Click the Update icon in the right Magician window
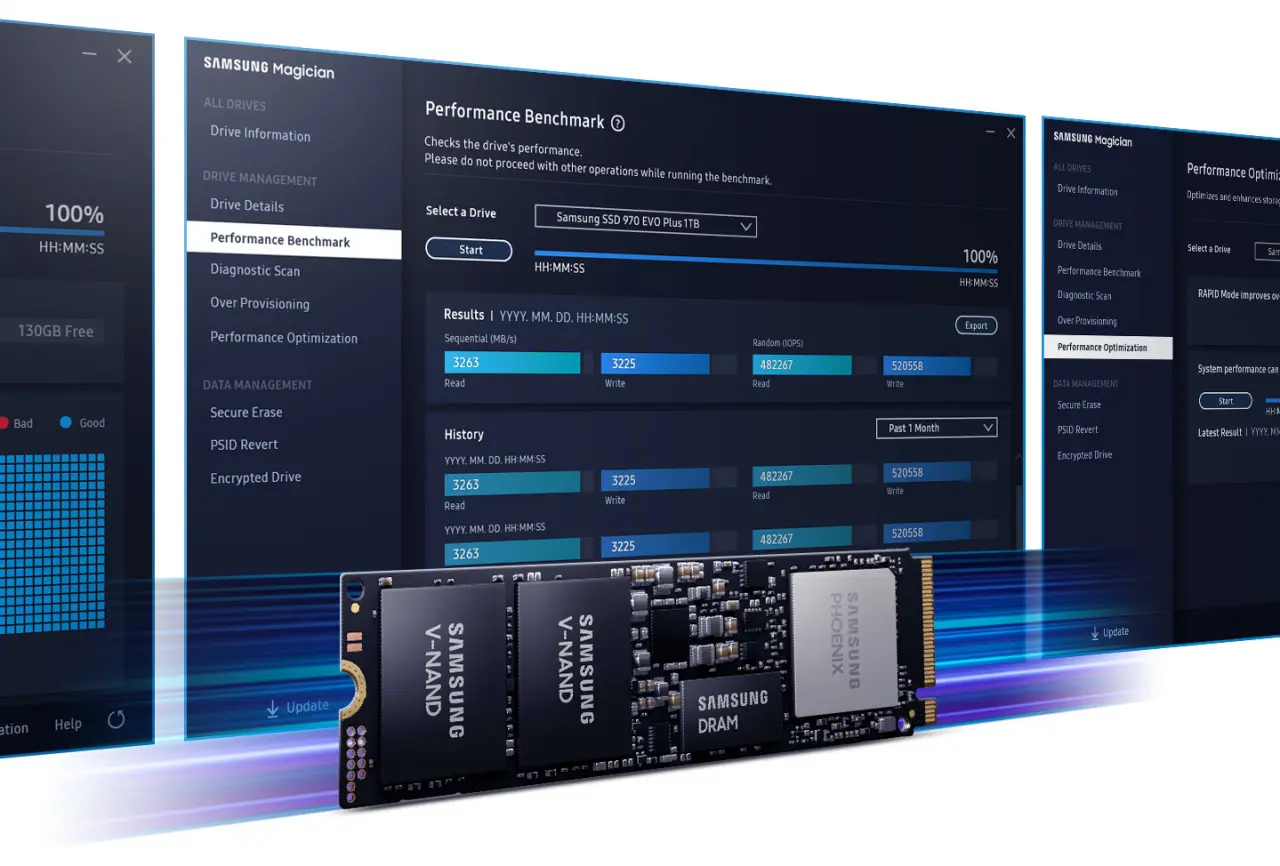 1093,631
